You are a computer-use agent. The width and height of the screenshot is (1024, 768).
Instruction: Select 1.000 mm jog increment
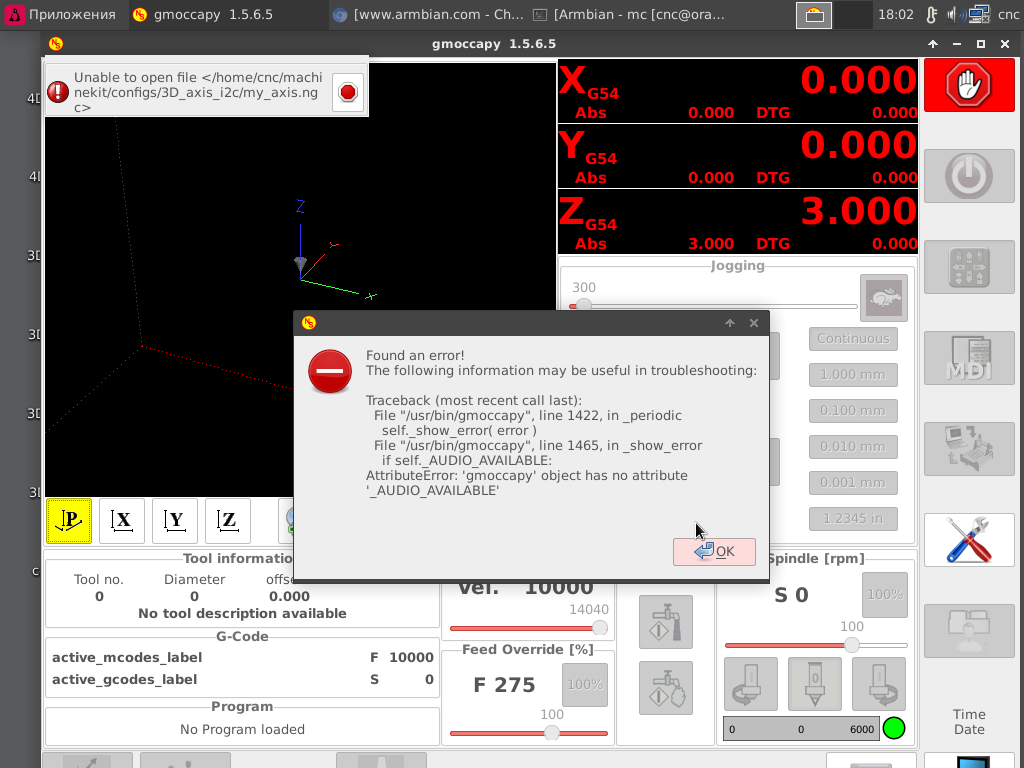pos(853,375)
